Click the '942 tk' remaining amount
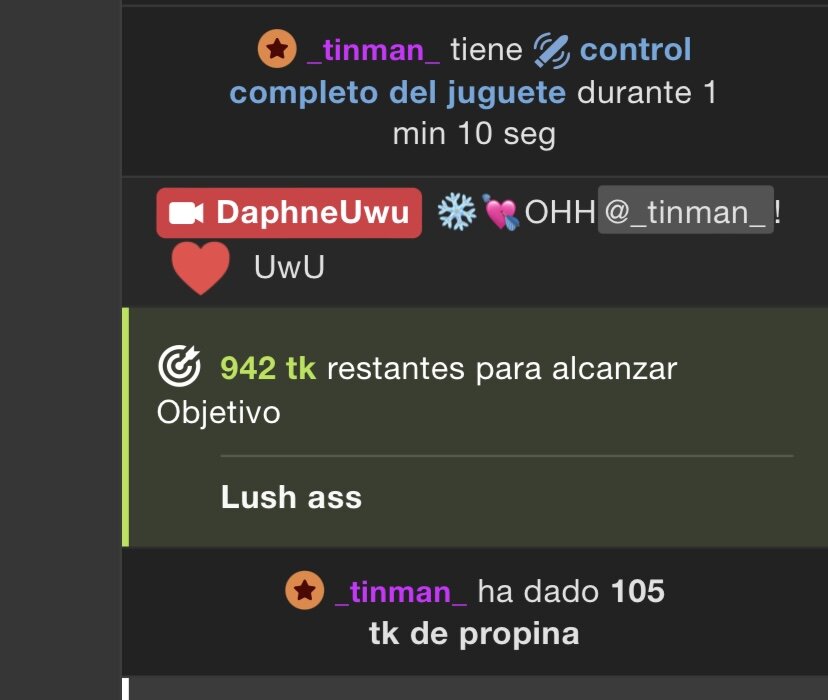 click(268, 368)
